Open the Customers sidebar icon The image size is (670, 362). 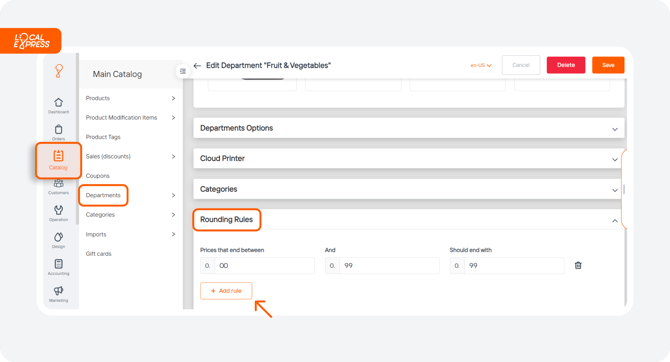59,184
